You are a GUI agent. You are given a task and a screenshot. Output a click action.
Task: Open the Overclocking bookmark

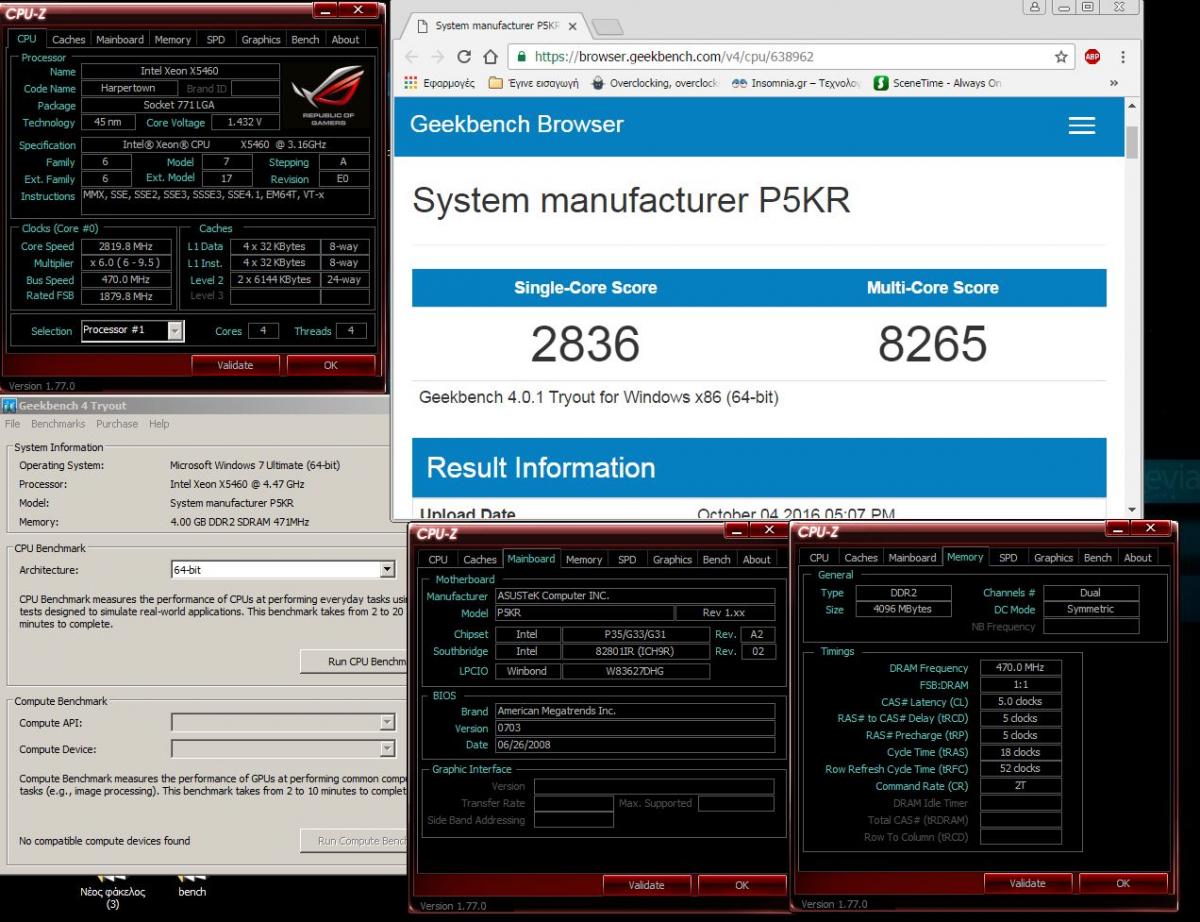tap(655, 83)
